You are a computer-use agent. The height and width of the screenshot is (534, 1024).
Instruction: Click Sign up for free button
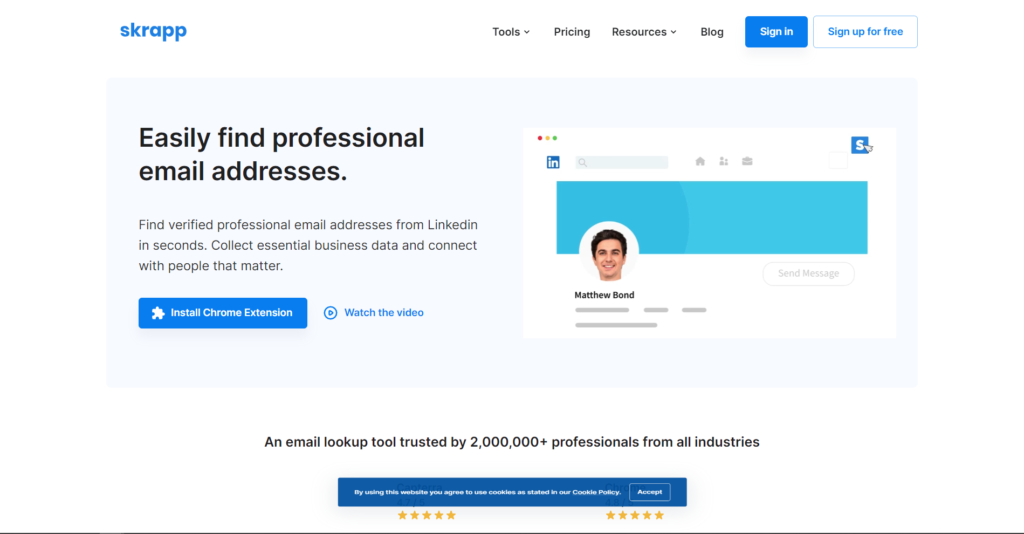(865, 31)
